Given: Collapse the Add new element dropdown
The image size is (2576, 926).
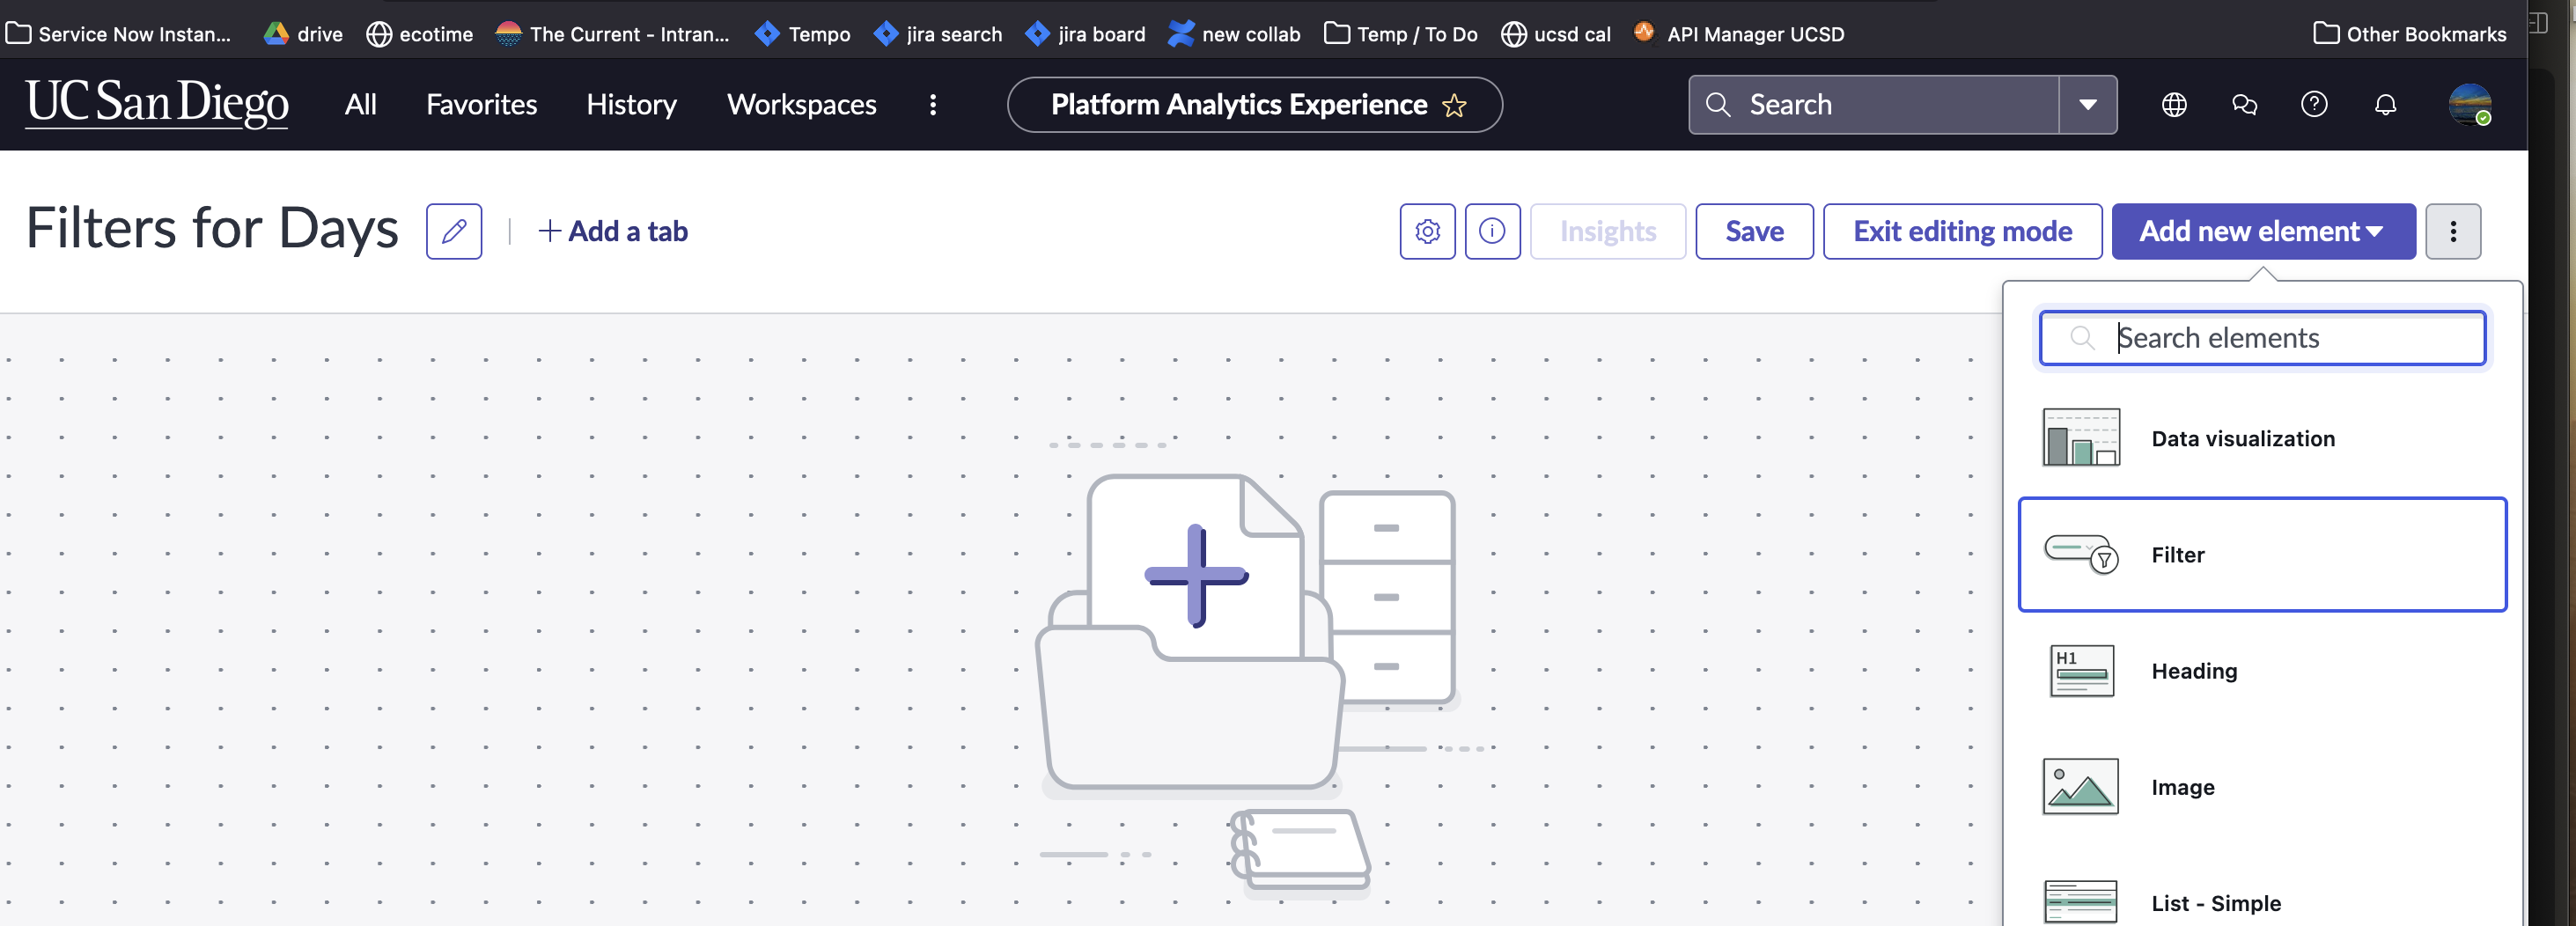Looking at the screenshot, I should 2263,231.
